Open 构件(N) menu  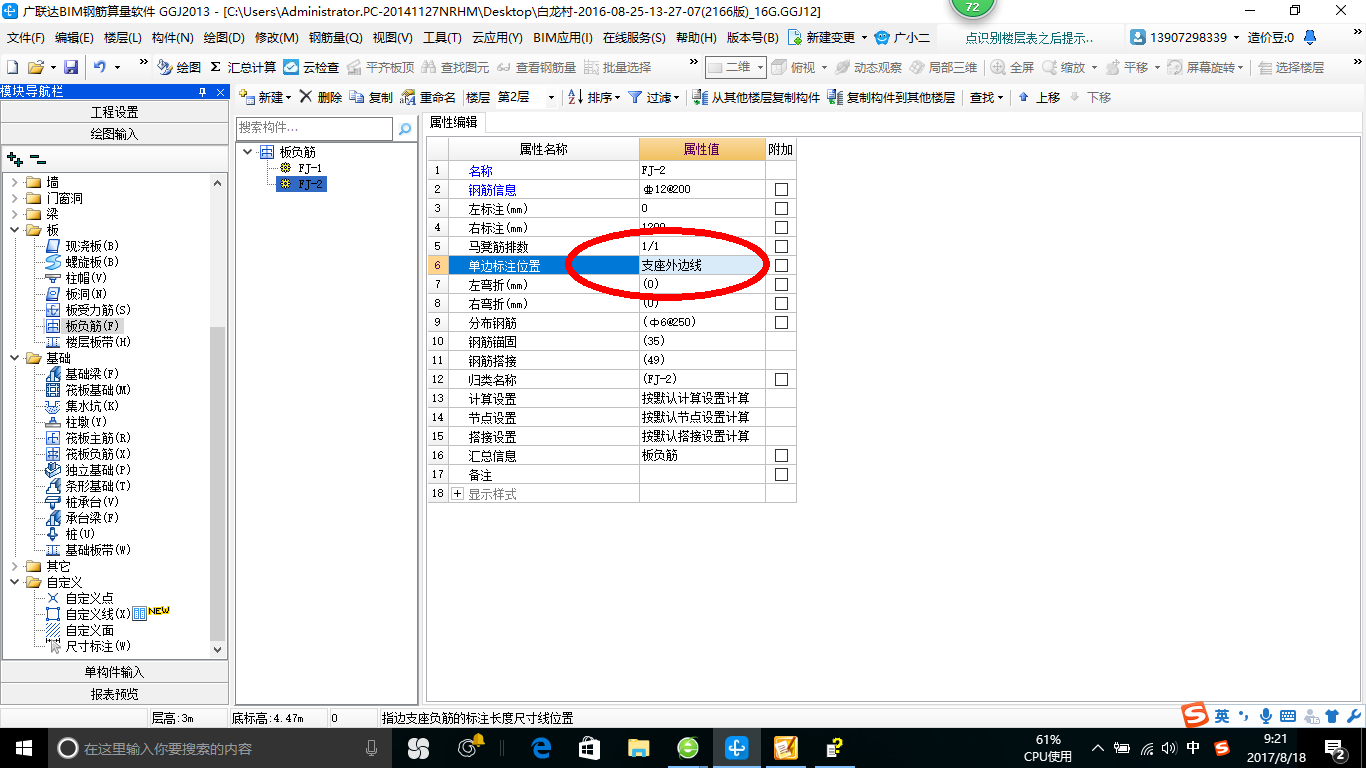172,38
